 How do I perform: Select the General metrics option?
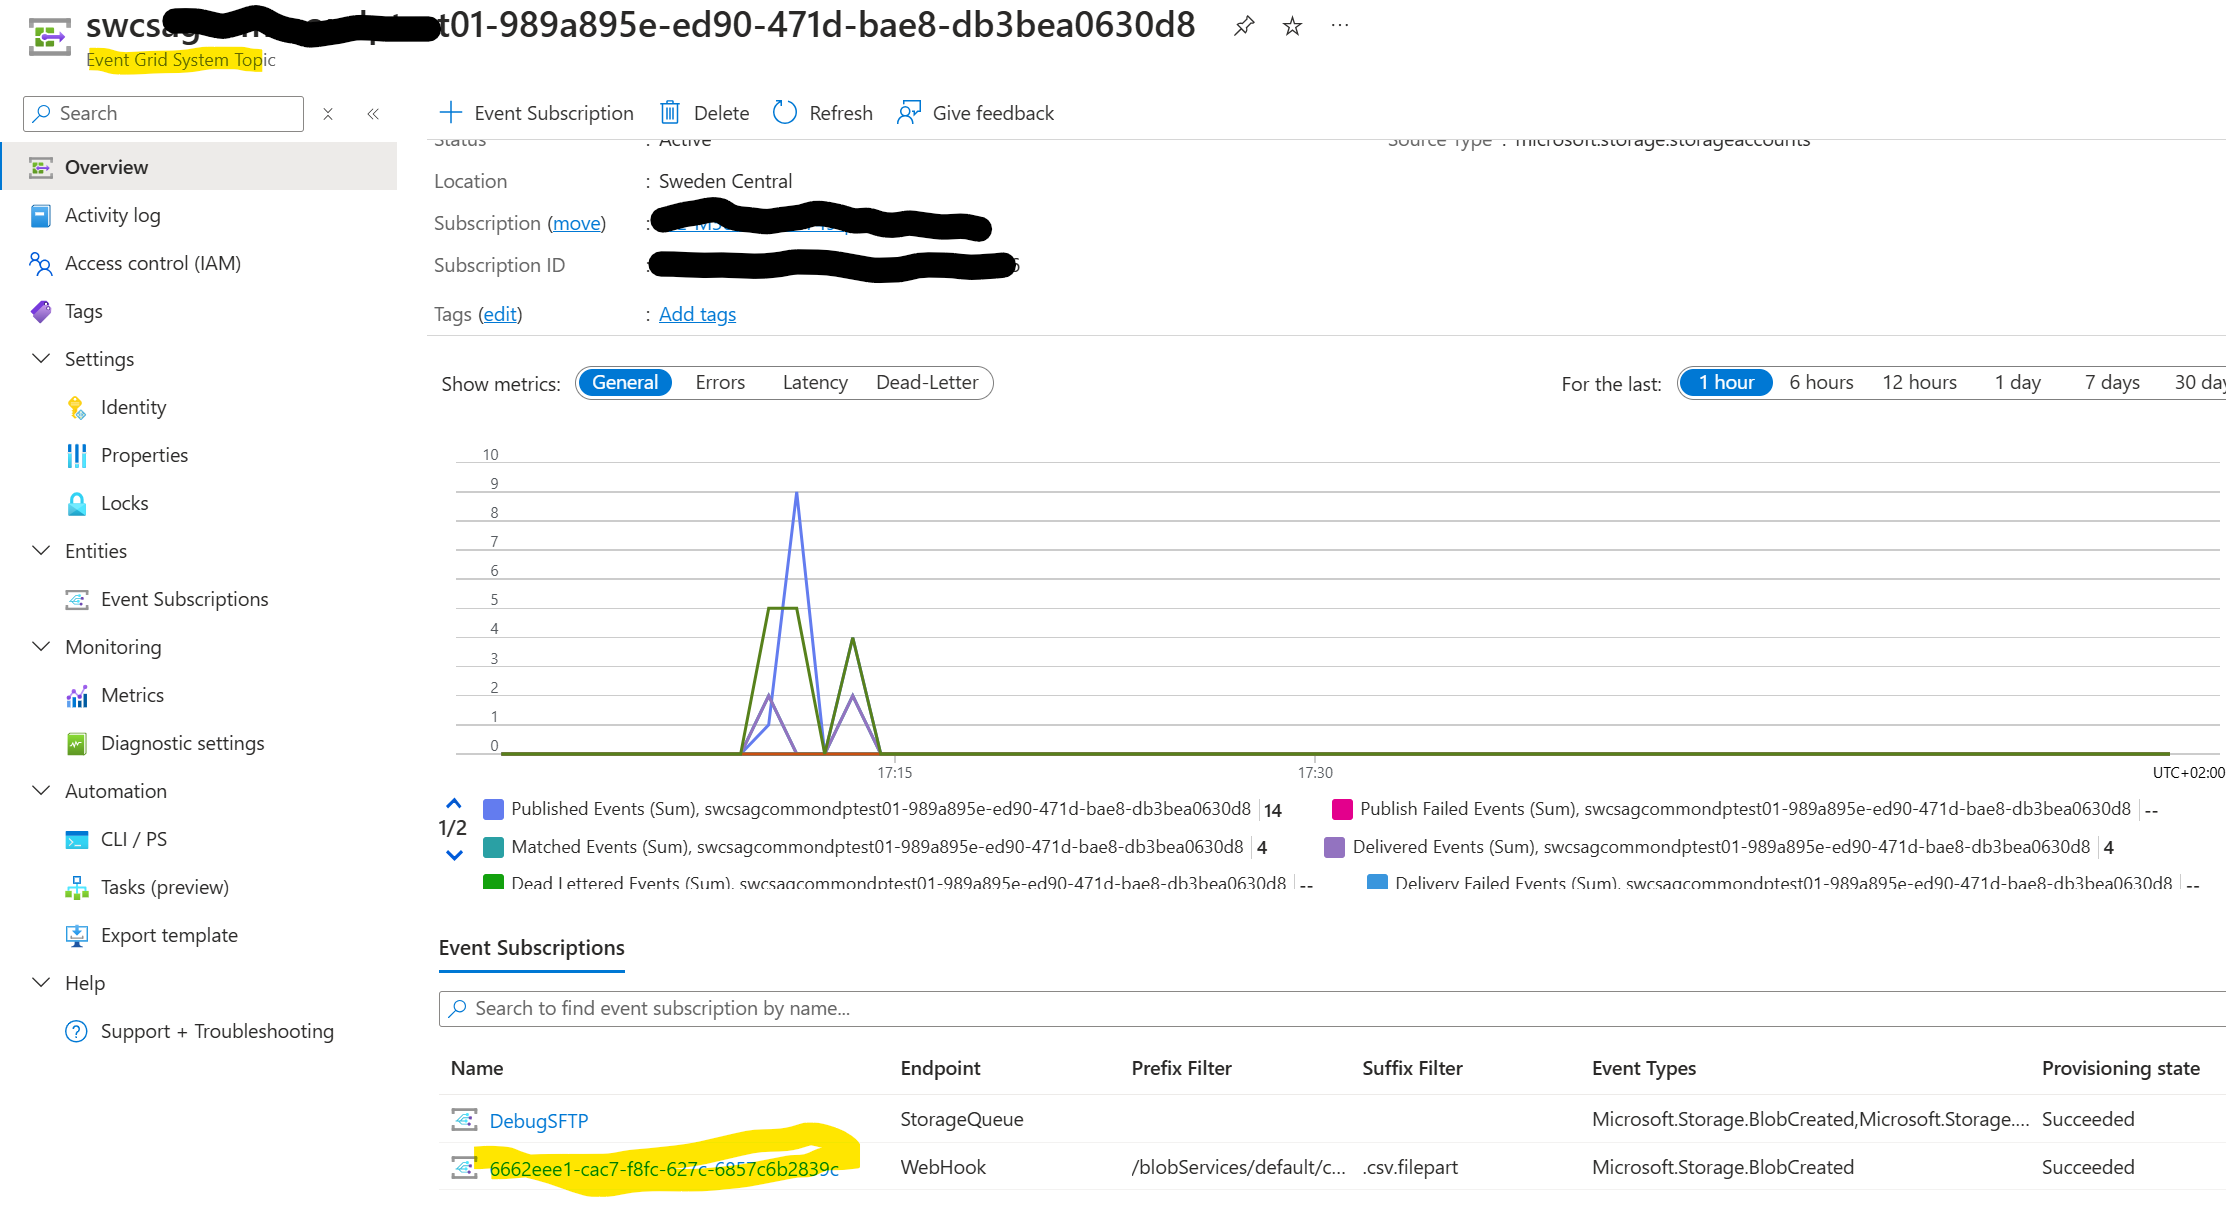pos(625,383)
